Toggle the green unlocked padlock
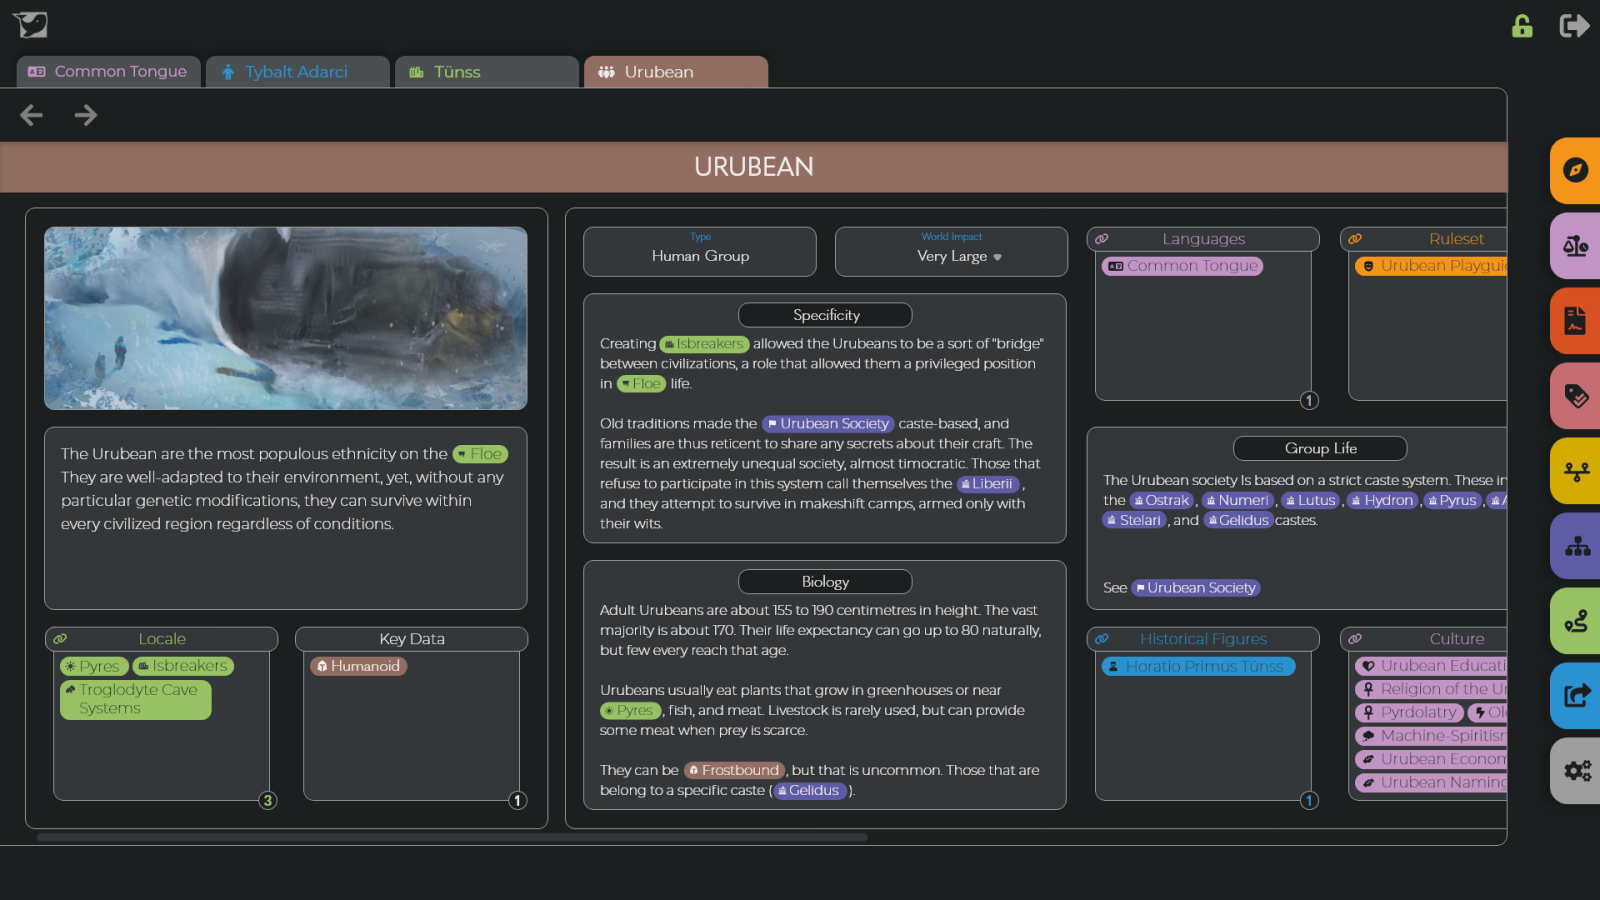This screenshot has width=1600, height=900. click(x=1522, y=26)
